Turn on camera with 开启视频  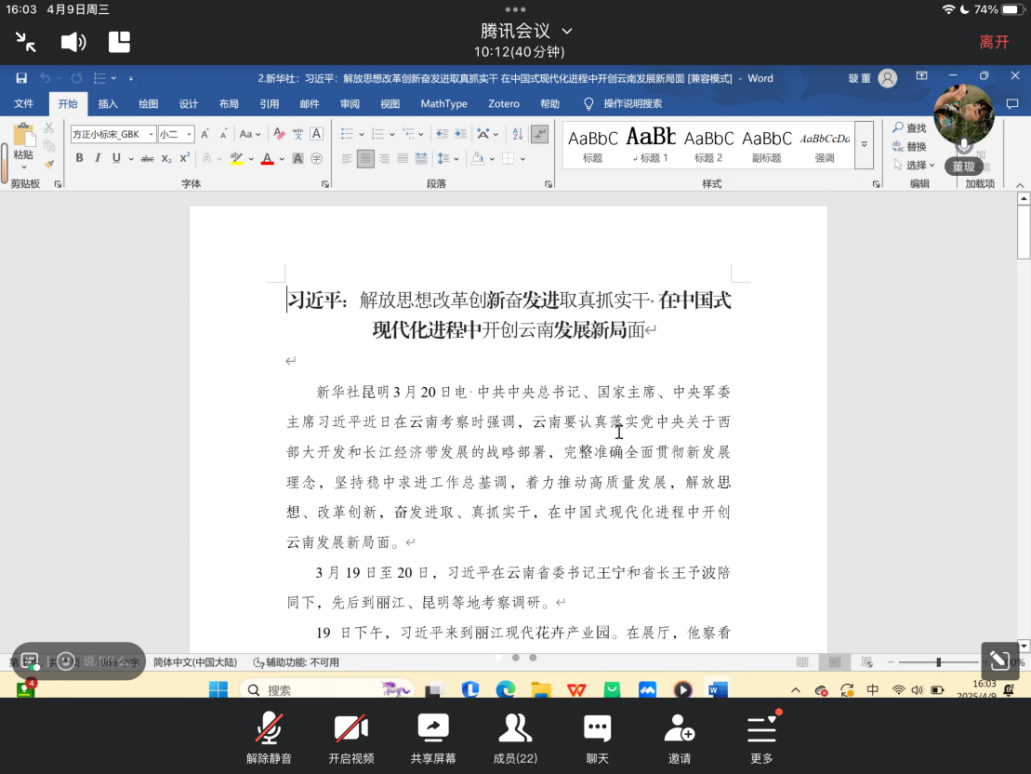pyautogui.click(x=351, y=738)
